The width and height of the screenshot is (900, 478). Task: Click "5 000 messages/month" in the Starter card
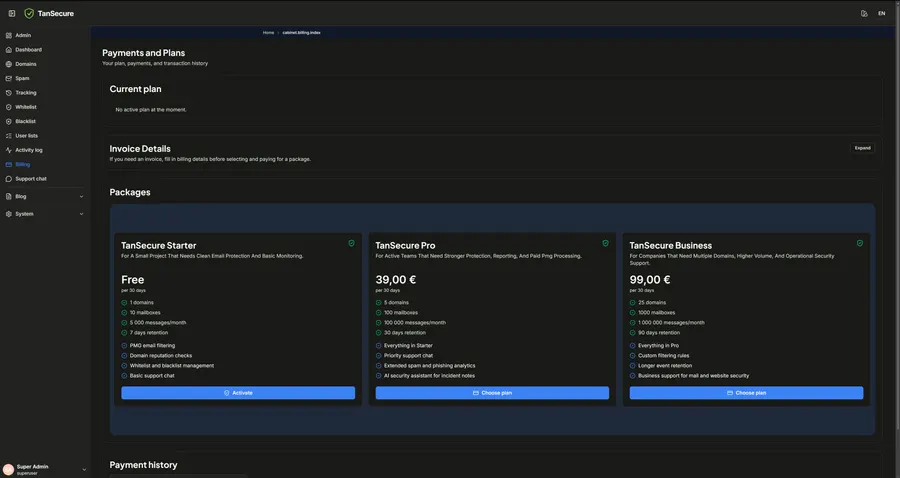coord(158,322)
